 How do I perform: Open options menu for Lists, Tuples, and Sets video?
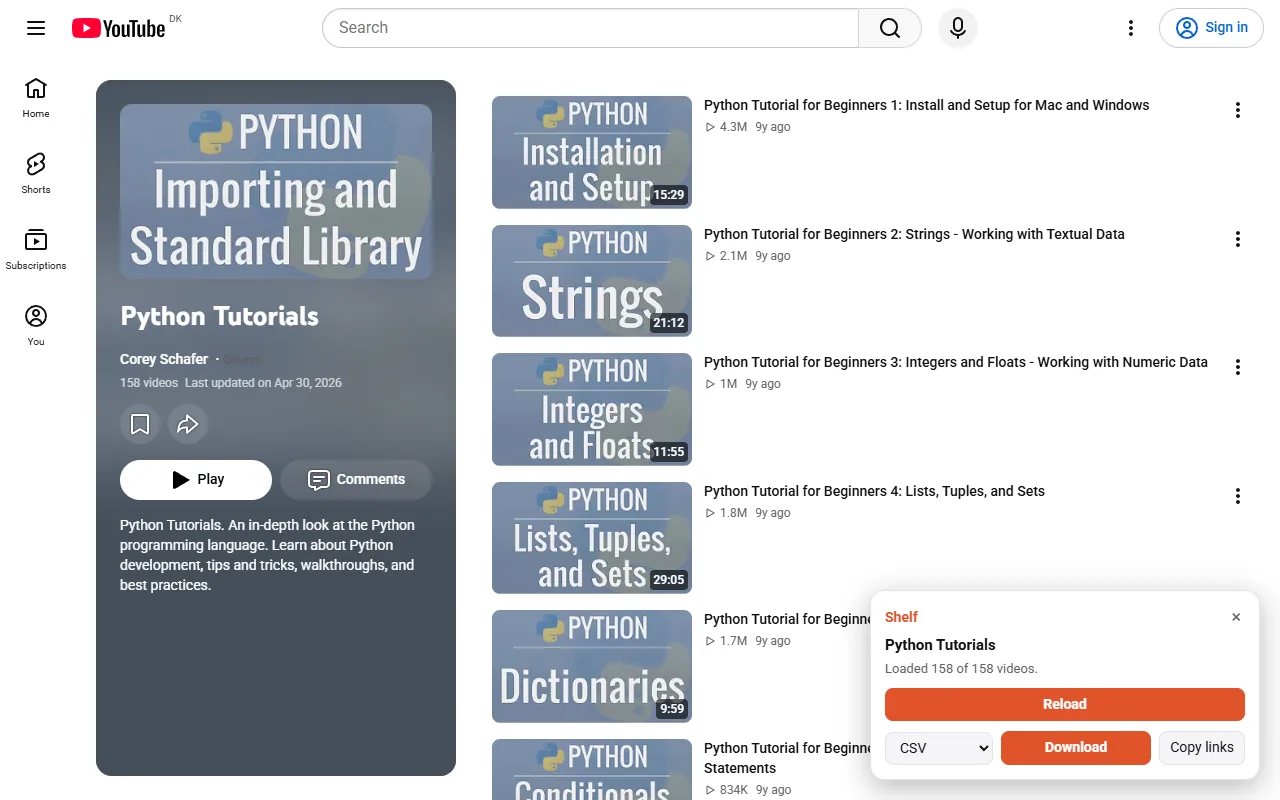click(1238, 496)
